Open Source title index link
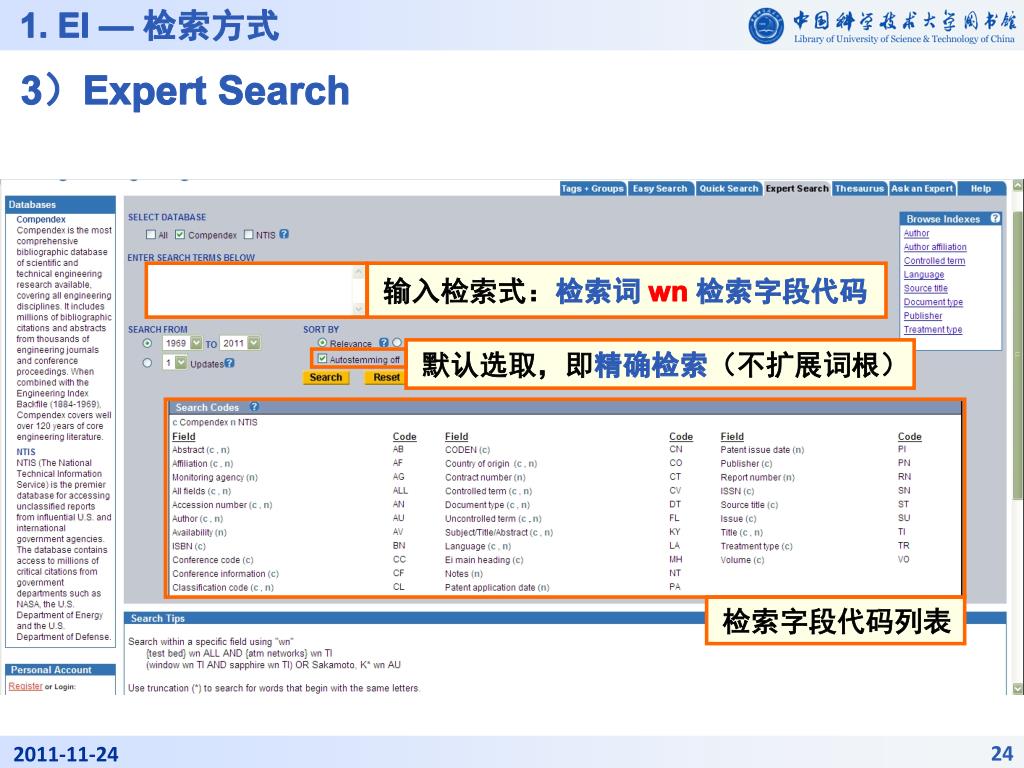 click(x=925, y=288)
